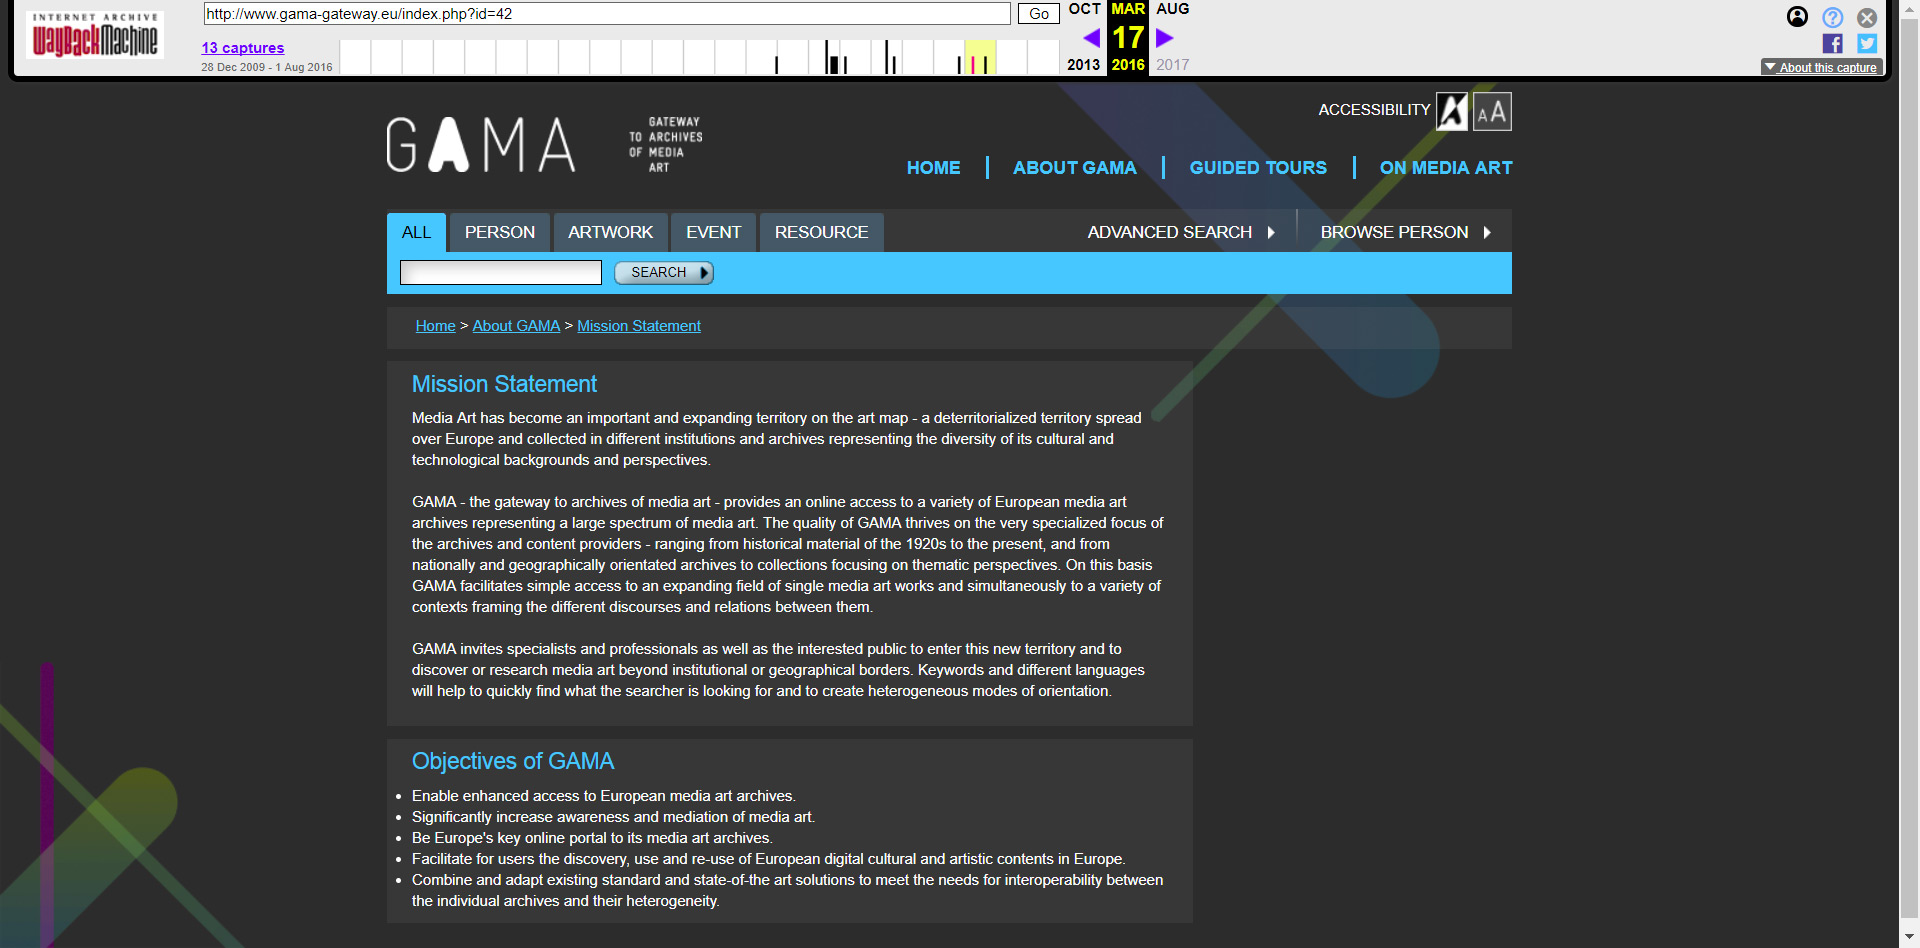Image resolution: width=1920 pixels, height=948 pixels.
Task: Click the 2016 highlighted capture in timeline
Action: click(x=973, y=64)
